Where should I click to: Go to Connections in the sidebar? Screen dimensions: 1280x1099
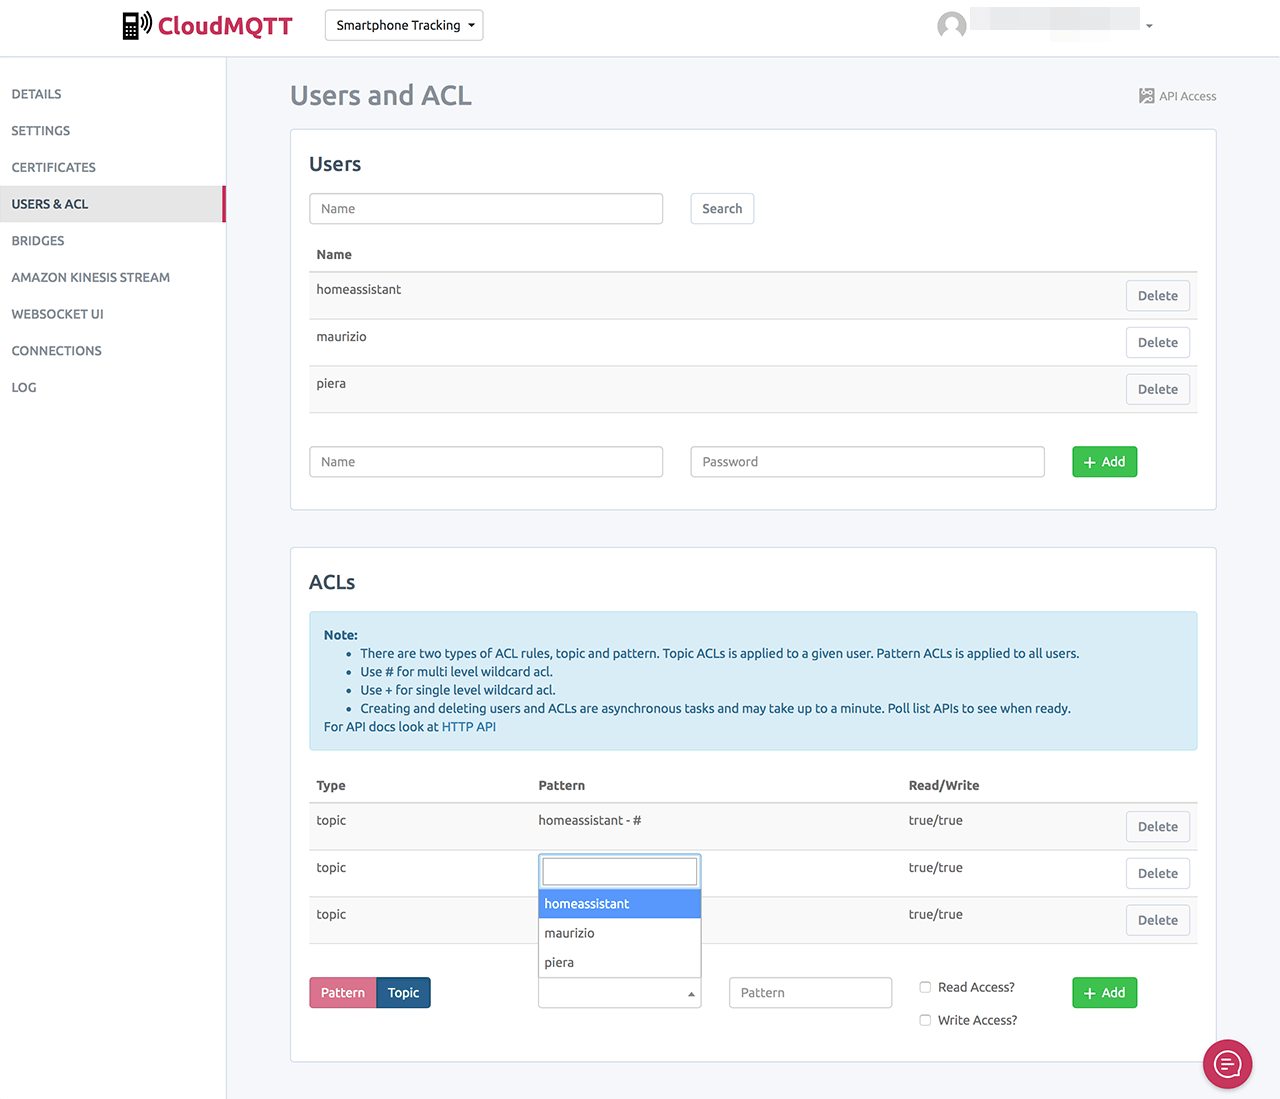point(57,351)
